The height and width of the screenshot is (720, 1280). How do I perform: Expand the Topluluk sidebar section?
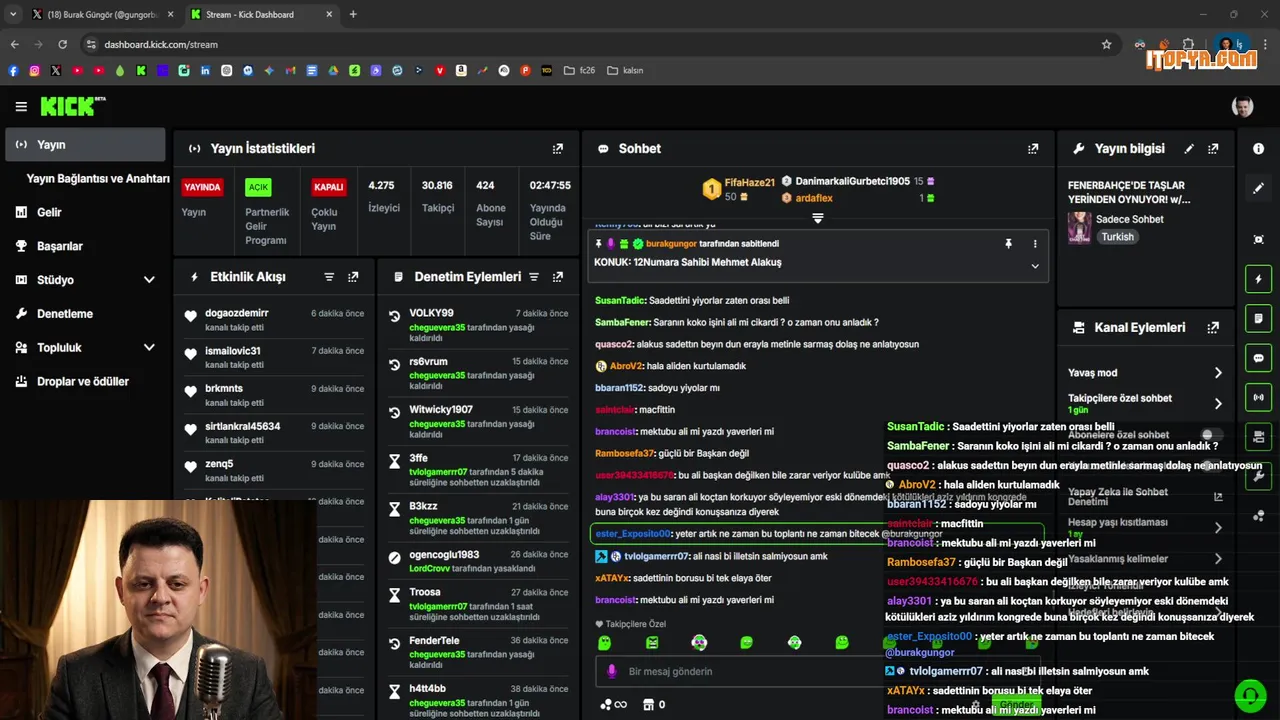149,348
